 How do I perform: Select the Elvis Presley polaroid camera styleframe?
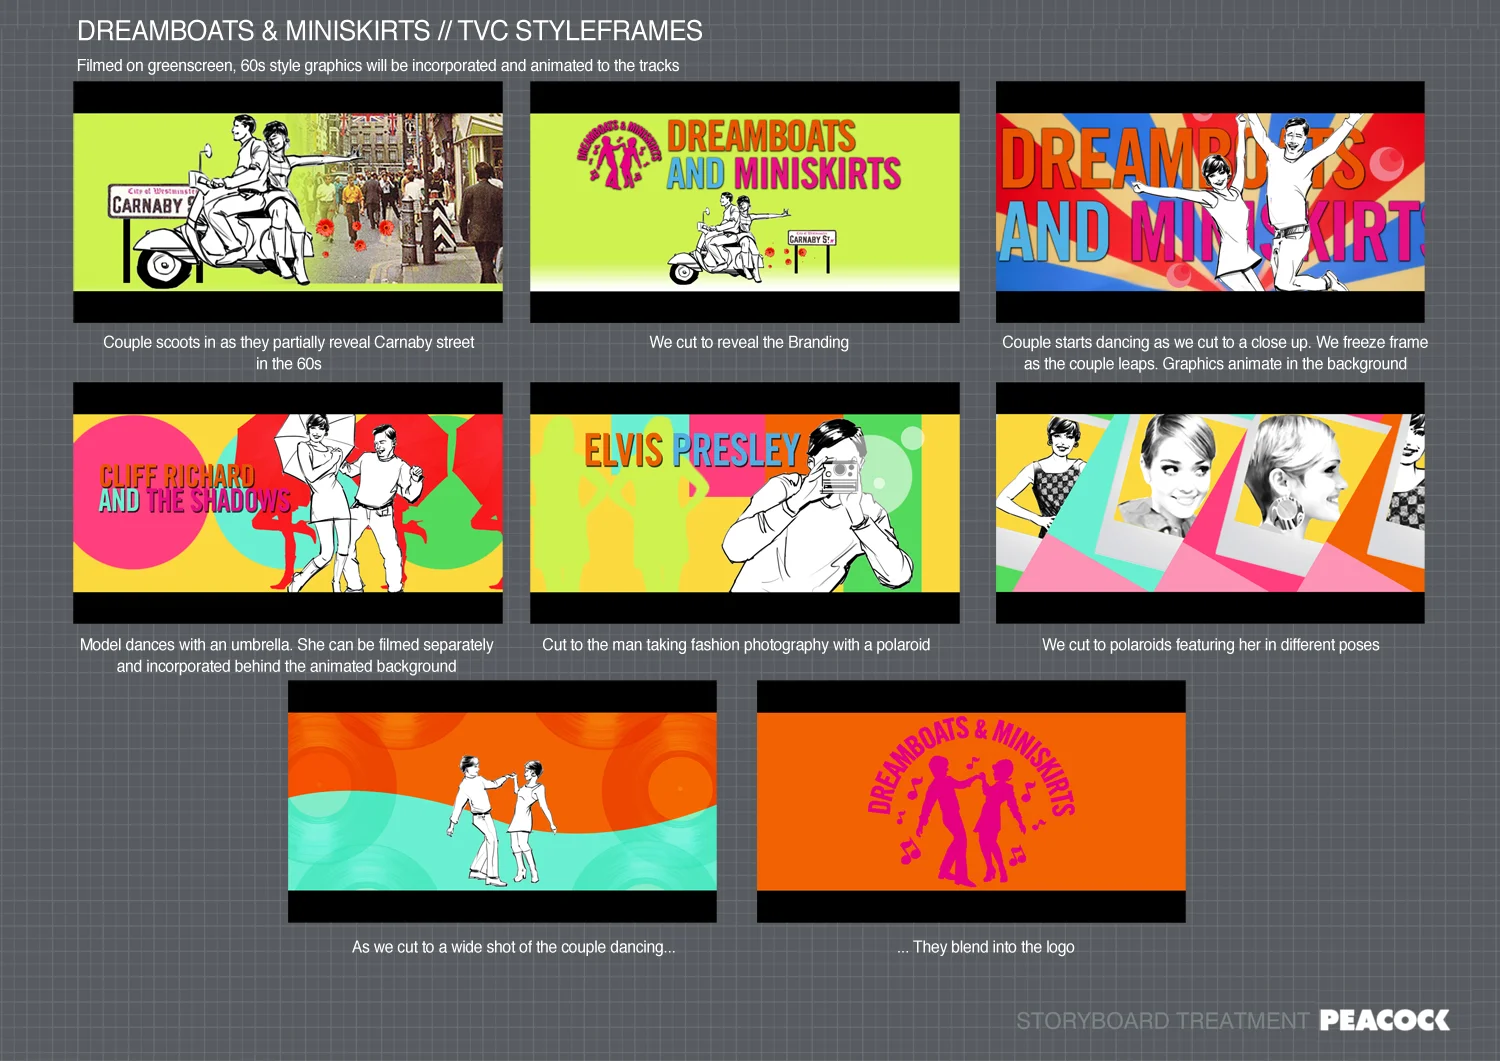click(745, 503)
